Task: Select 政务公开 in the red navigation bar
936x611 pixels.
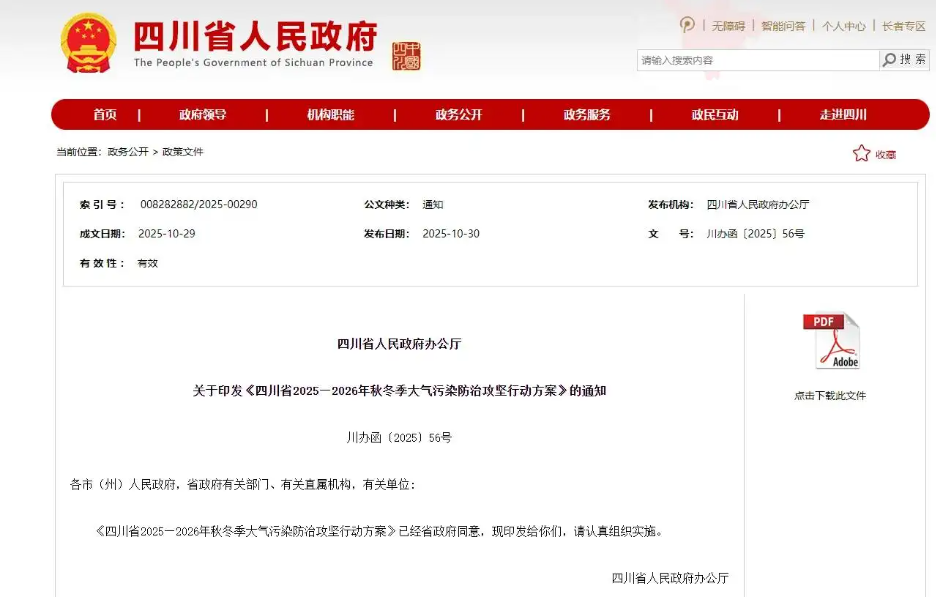Action: point(459,115)
